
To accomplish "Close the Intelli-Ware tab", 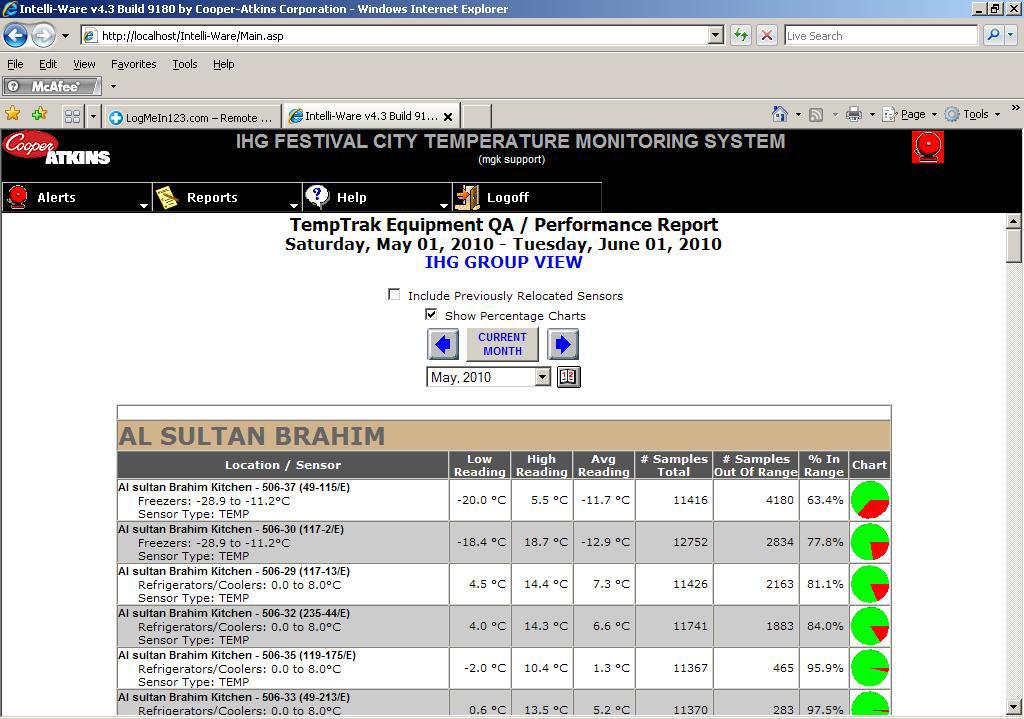I will point(448,117).
